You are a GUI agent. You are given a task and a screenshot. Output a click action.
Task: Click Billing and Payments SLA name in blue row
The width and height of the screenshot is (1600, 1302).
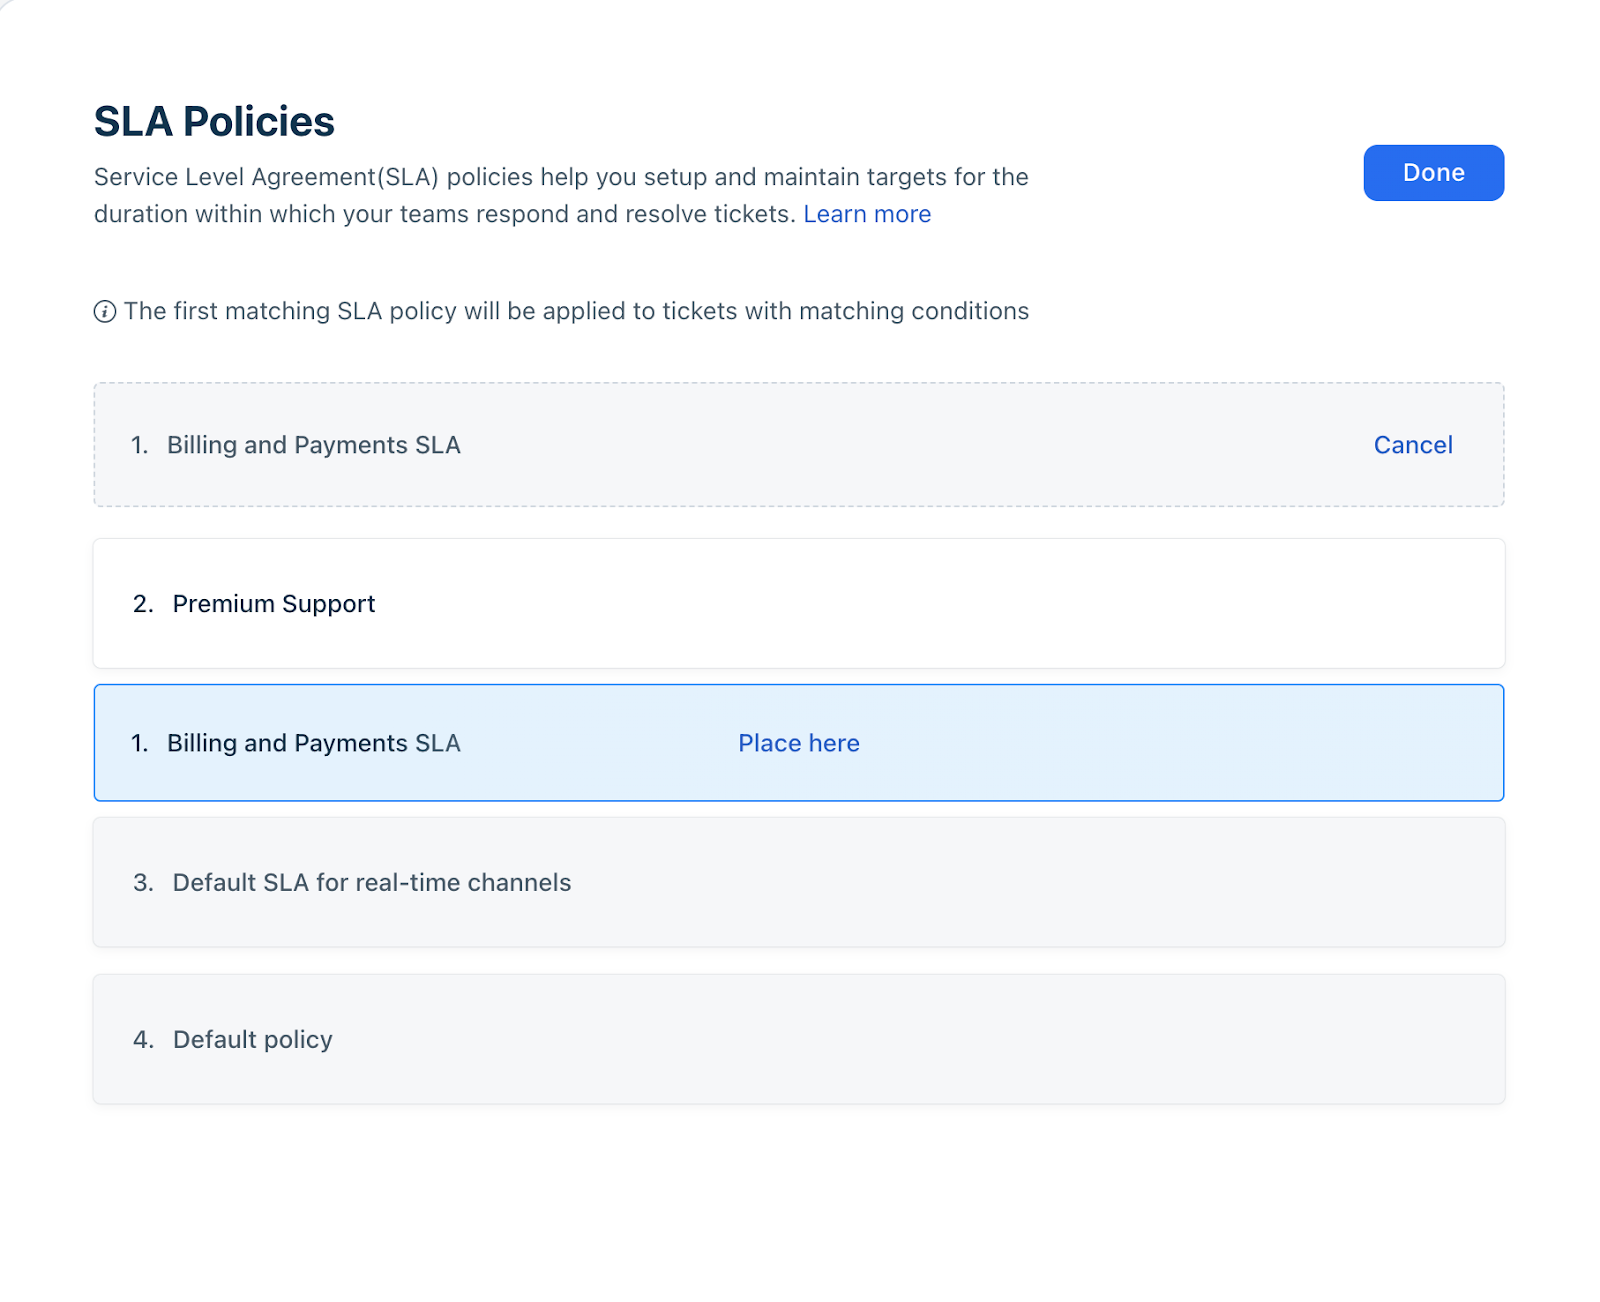(313, 743)
